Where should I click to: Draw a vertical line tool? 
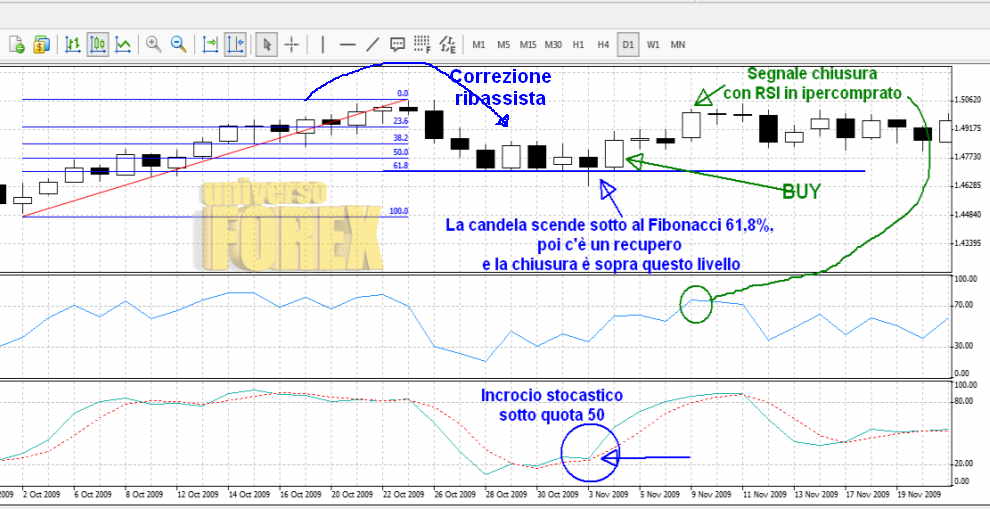[x=322, y=44]
